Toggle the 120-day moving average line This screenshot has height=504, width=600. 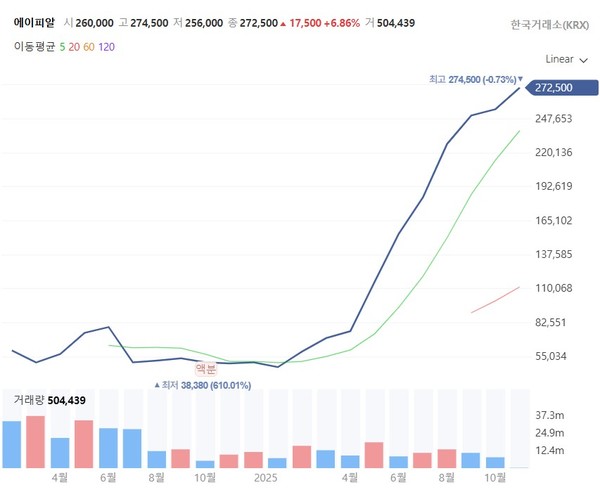107,46
